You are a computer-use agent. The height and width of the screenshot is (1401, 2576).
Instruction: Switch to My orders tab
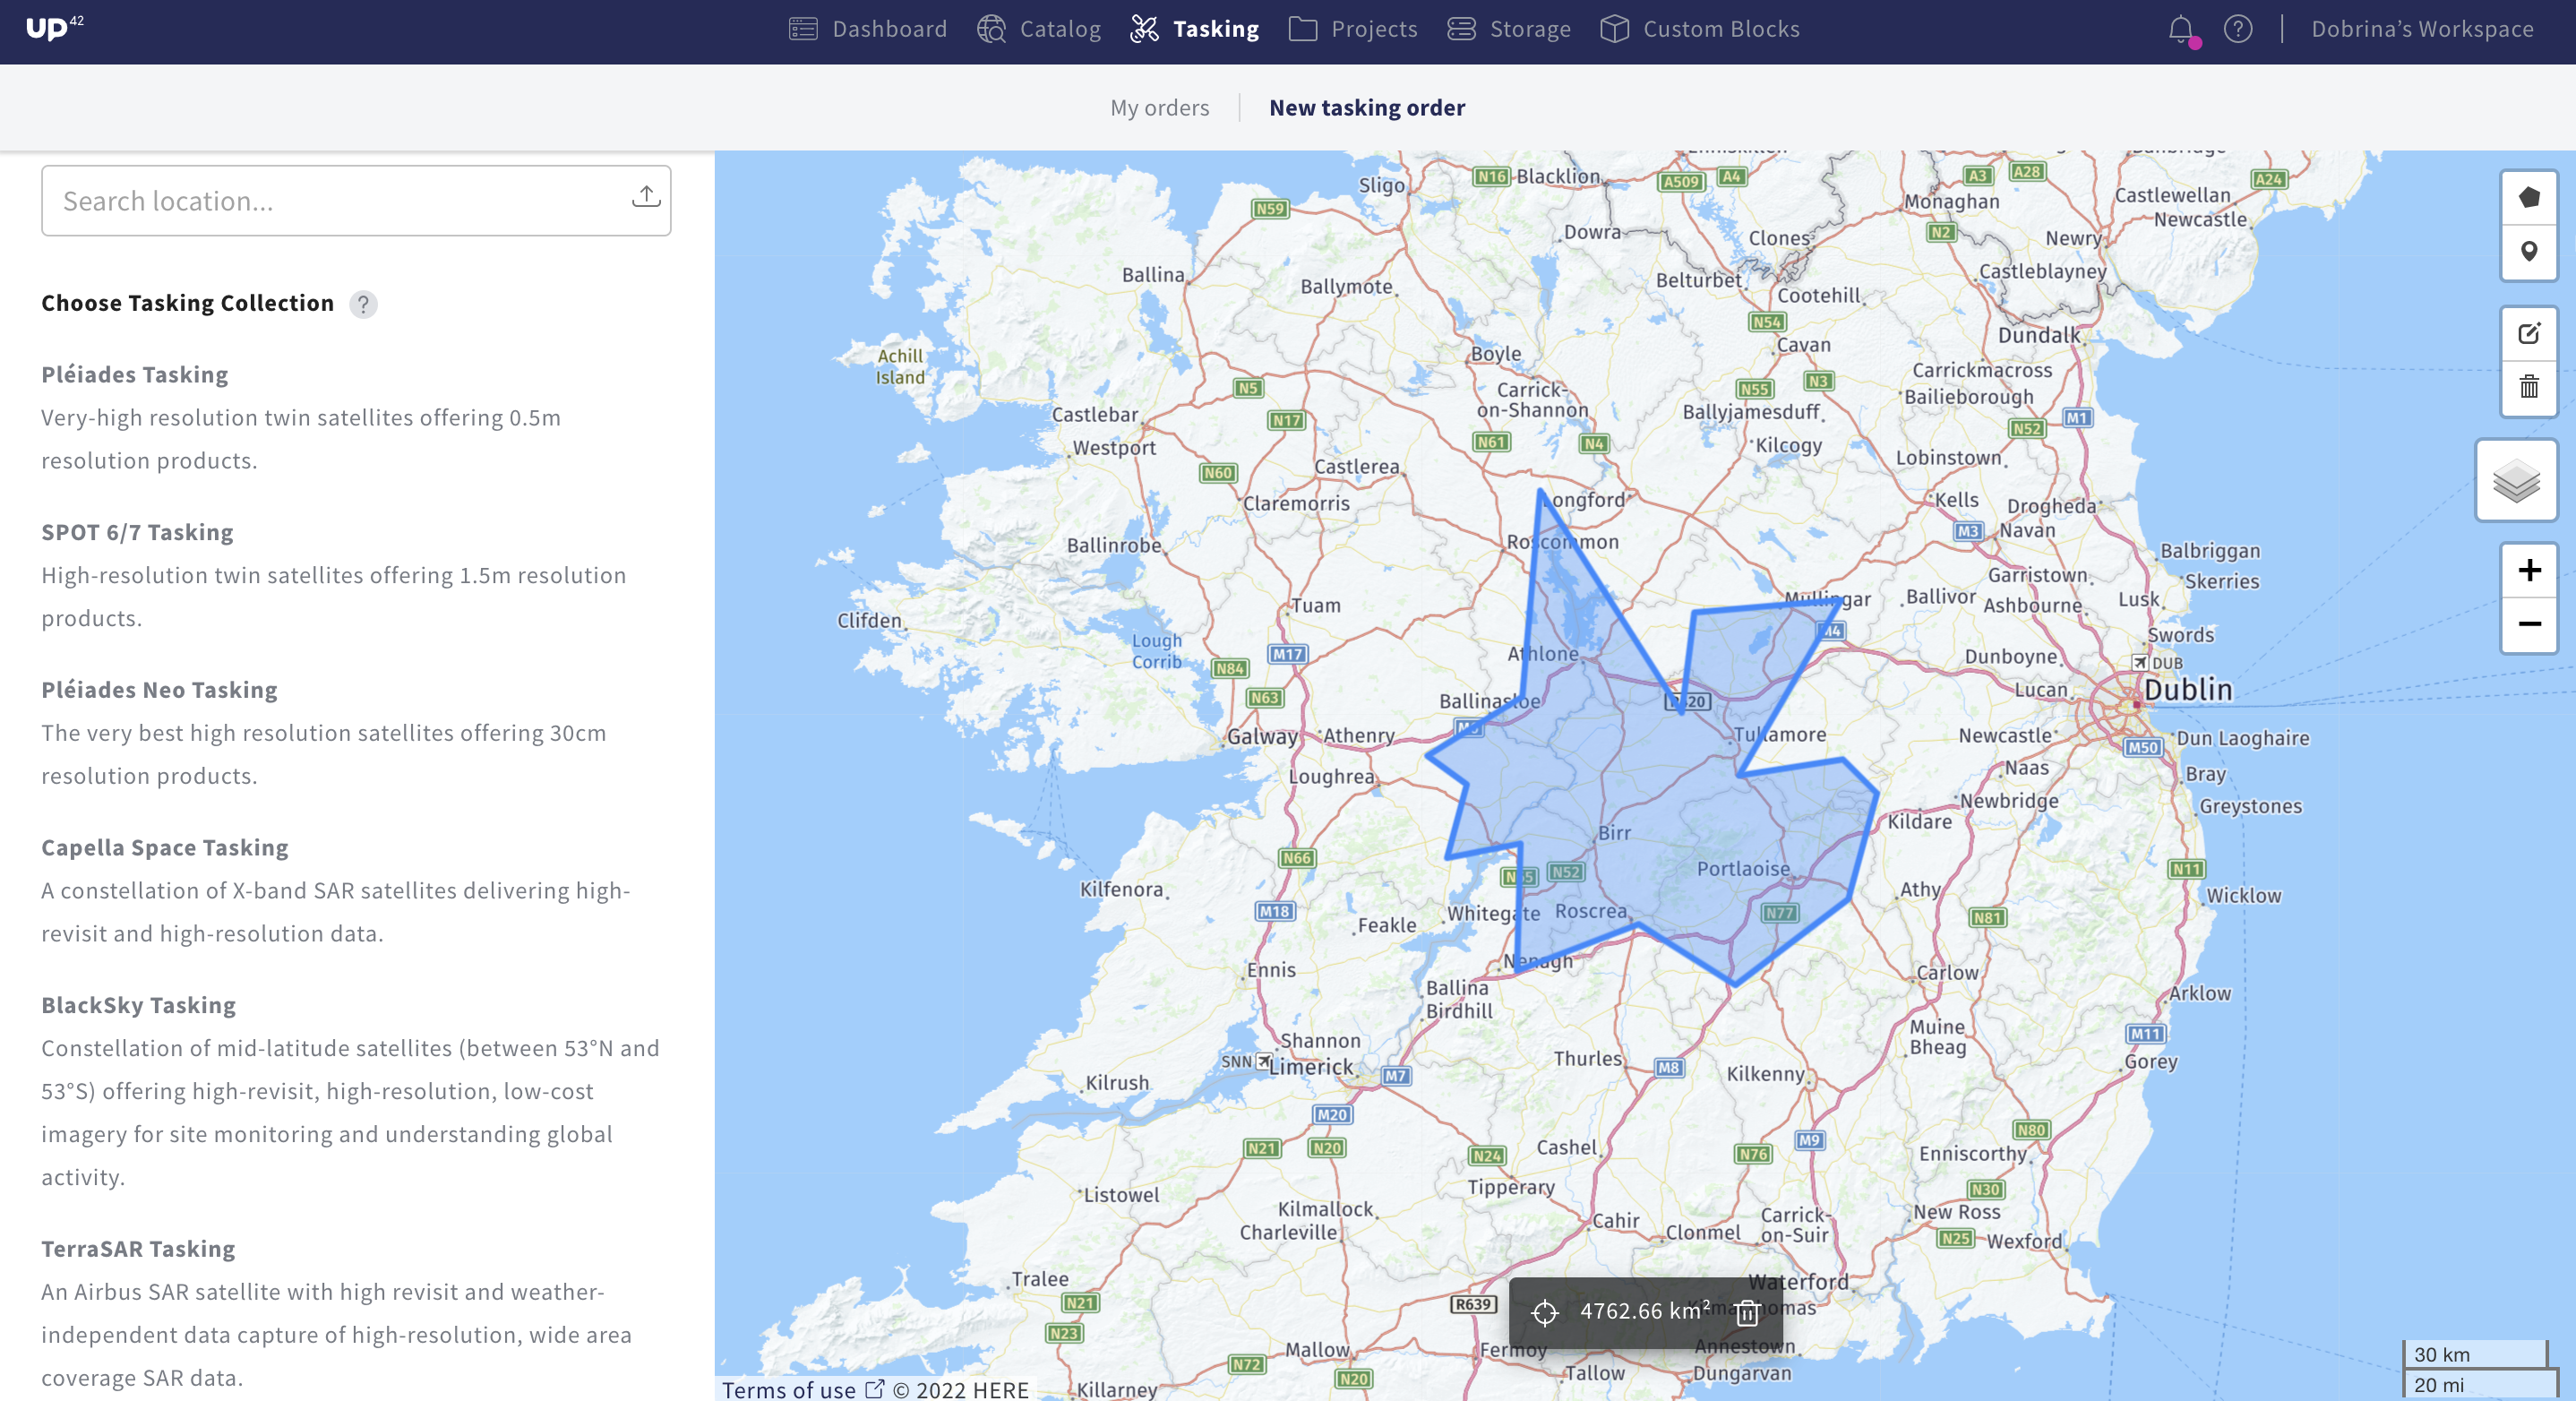pyautogui.click(x=1159, y=108)
